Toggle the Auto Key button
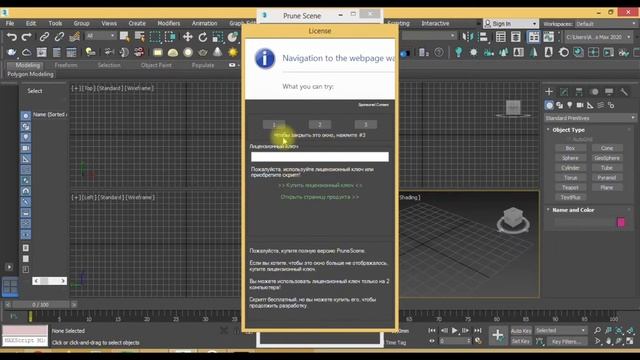Screen dimensions: 640x360 (521, 331)
